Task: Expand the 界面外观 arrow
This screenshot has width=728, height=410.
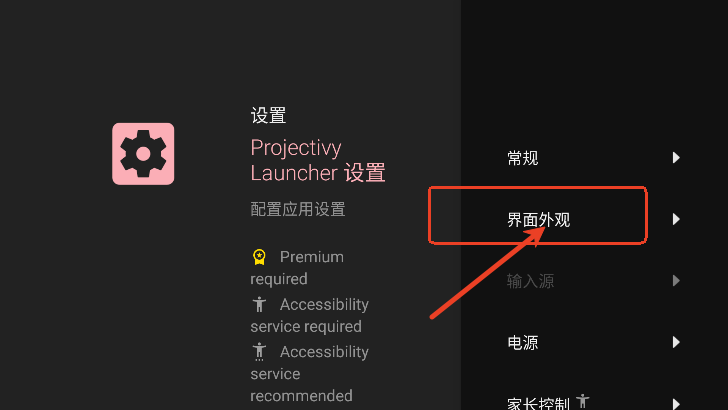Action: 676,219
